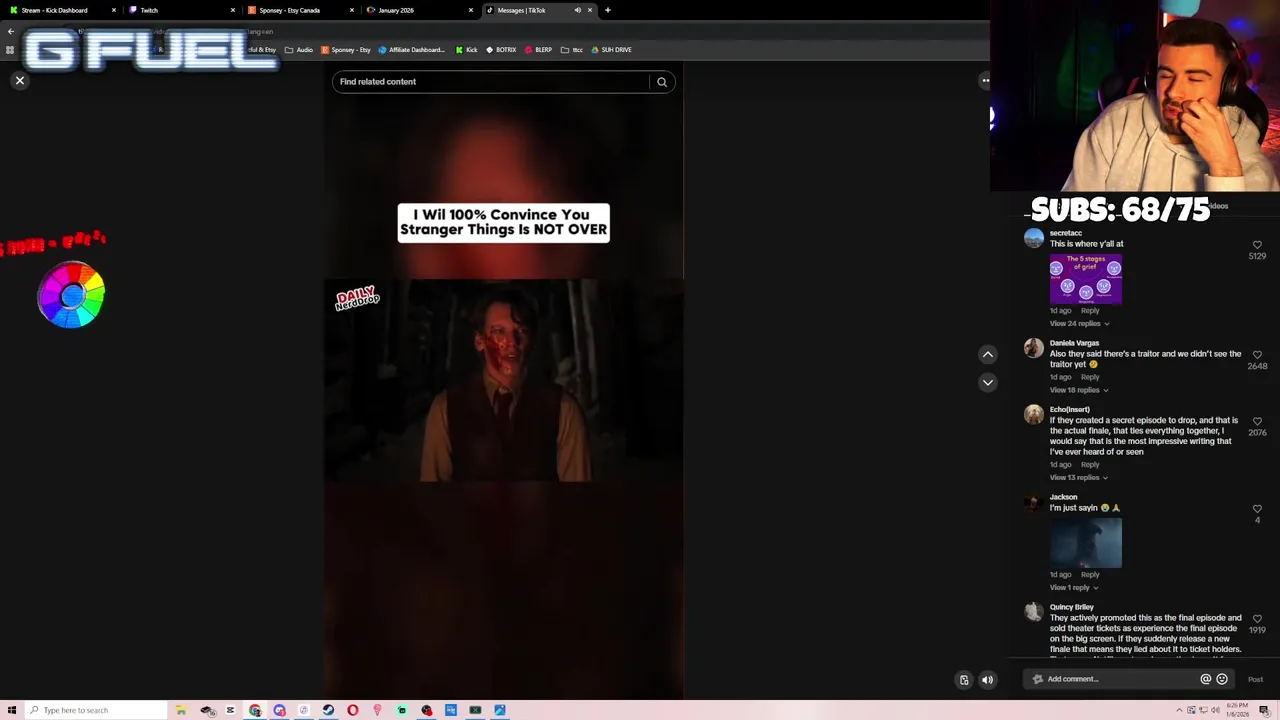Mute the TikTok tab via speaker icon
This screenshot has width=1280, height=720.
tap(577, 10)
